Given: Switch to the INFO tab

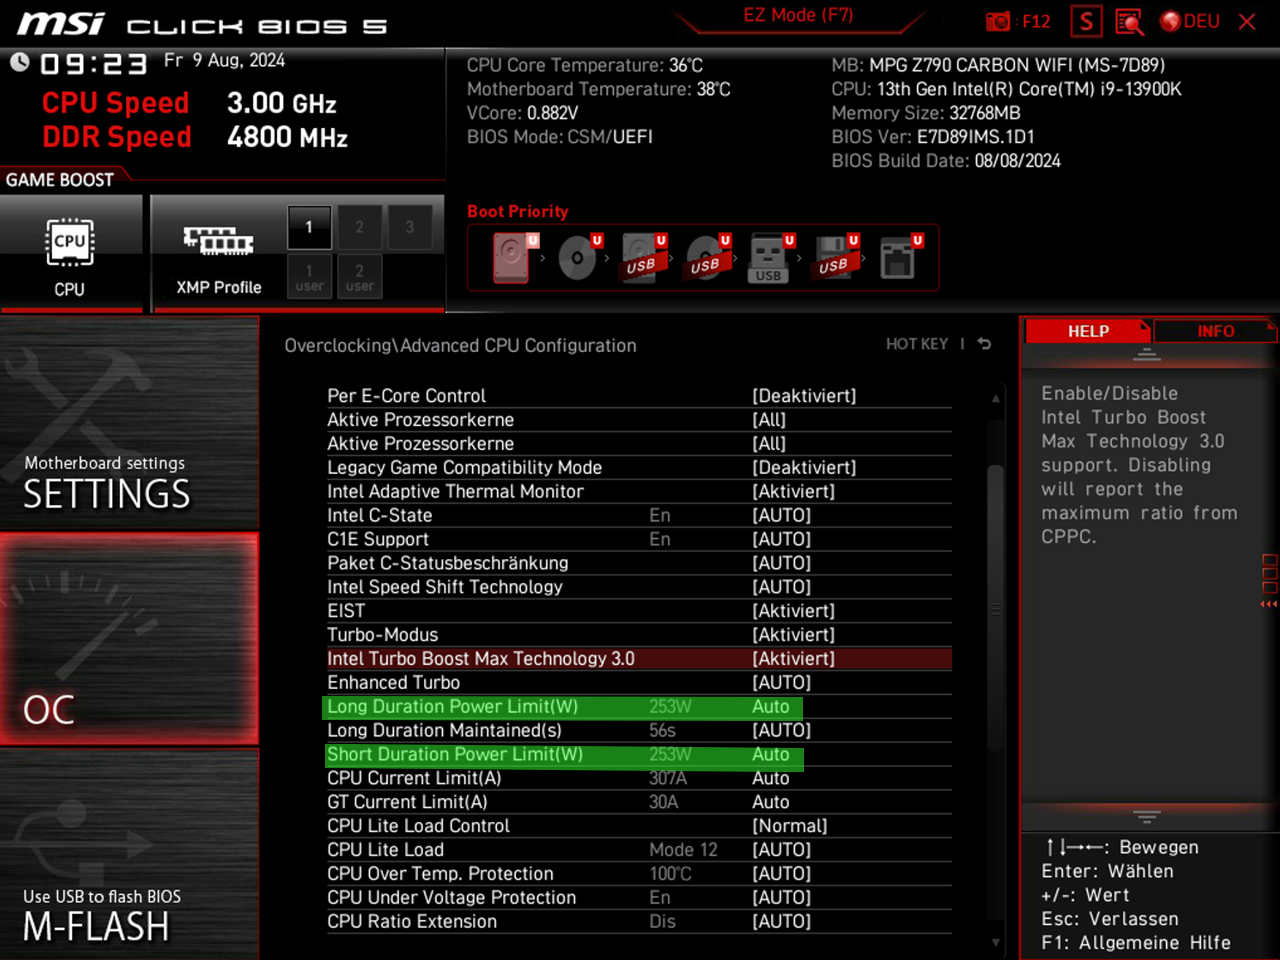Looking at the screenshot, I should 1215,331.
